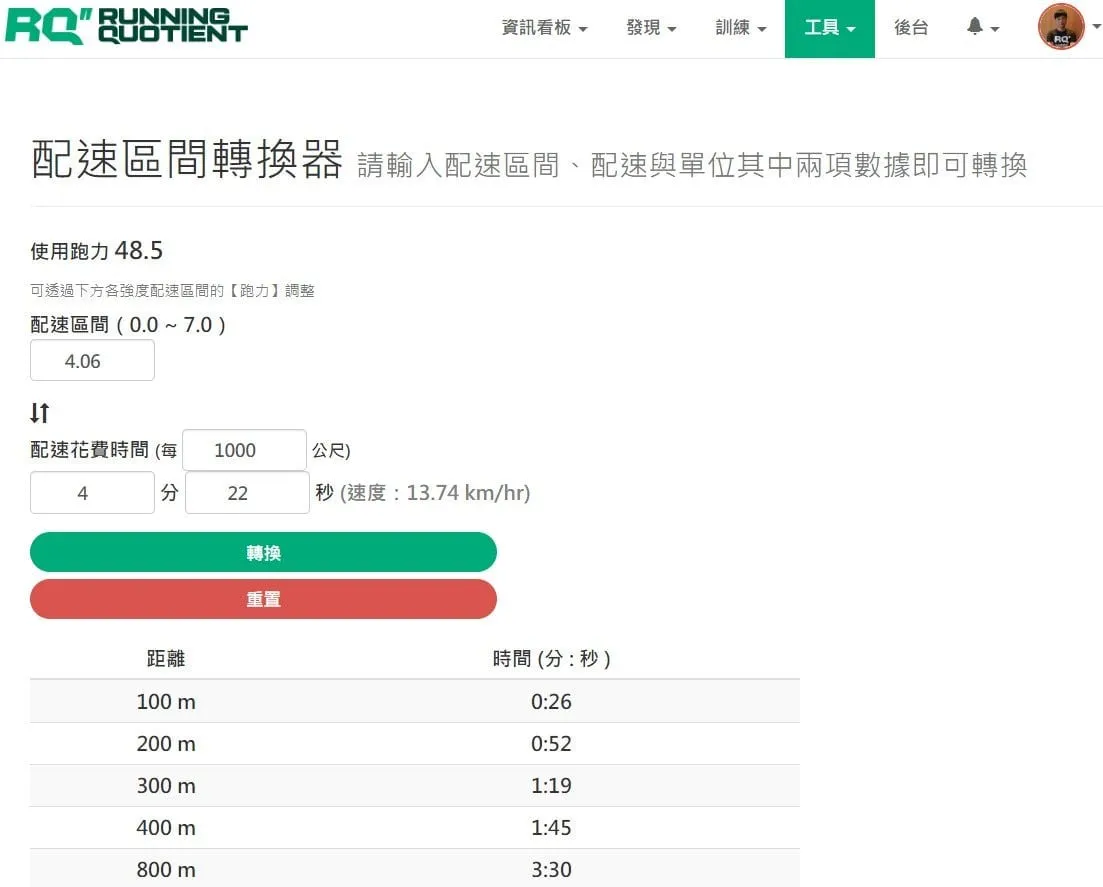Viewport: 1103px width, 887px height.
Task: Open the 工具 active menu
Action: coord(829,28)
